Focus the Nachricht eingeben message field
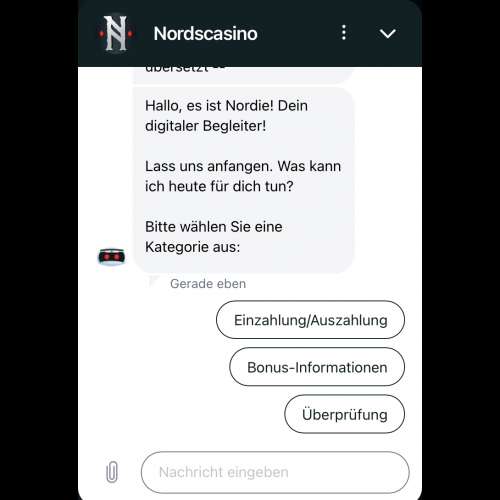This screenshot has width=500, height=500. click(x=275, y=472)
